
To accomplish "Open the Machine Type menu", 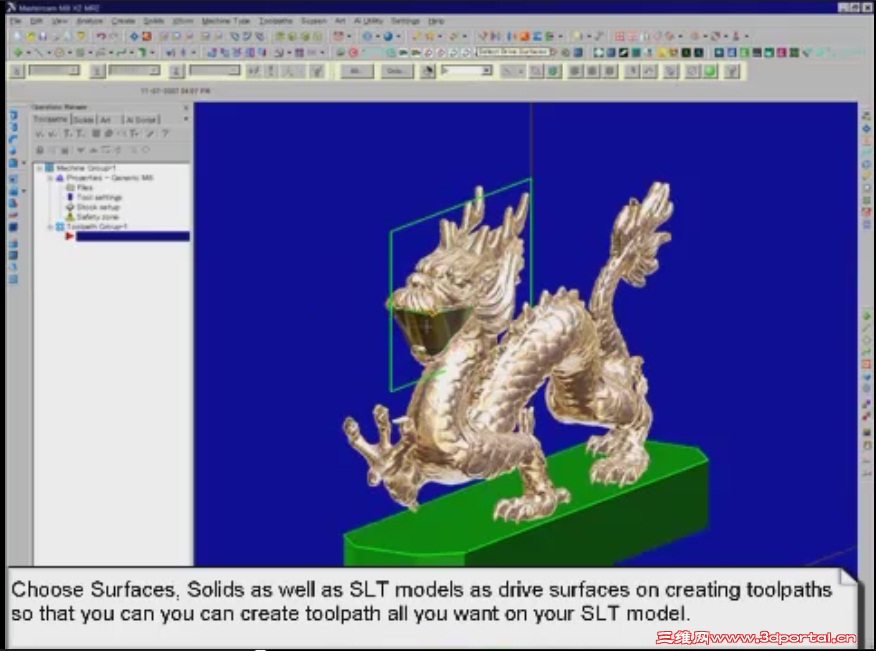I will 225,21.
